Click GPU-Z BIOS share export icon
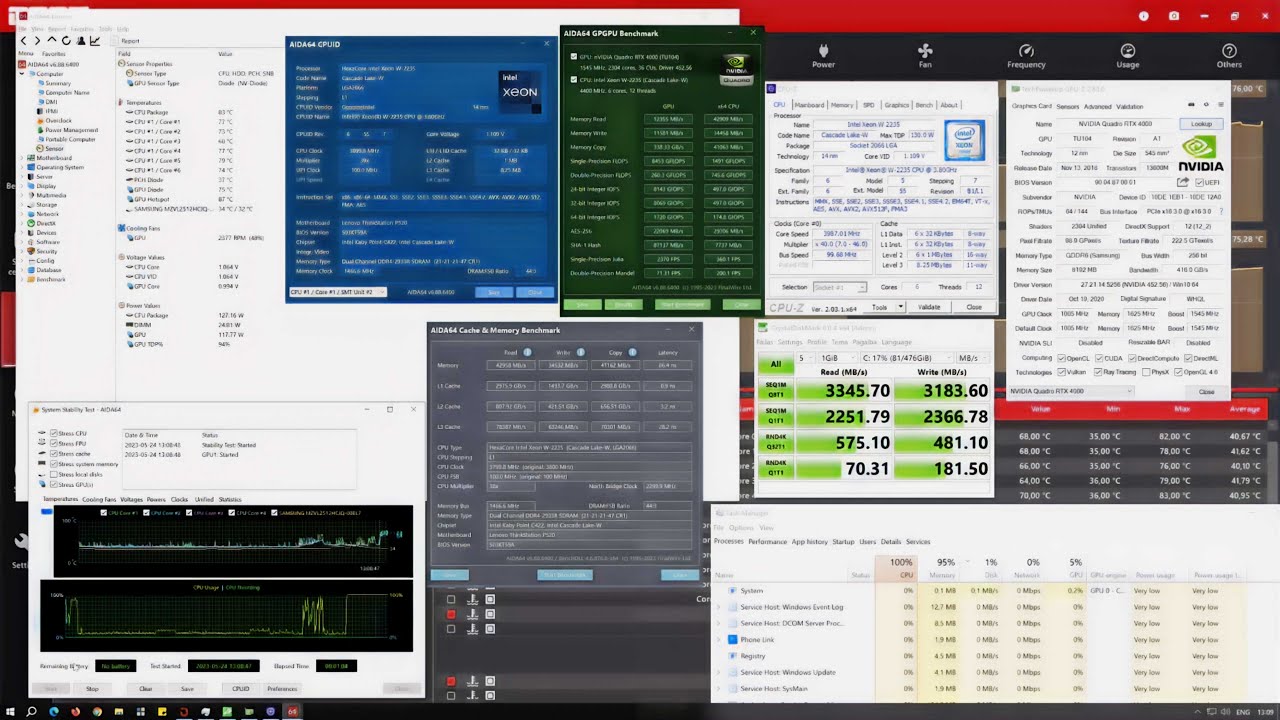The image size is (1280, 720). tap(1183, 182)
